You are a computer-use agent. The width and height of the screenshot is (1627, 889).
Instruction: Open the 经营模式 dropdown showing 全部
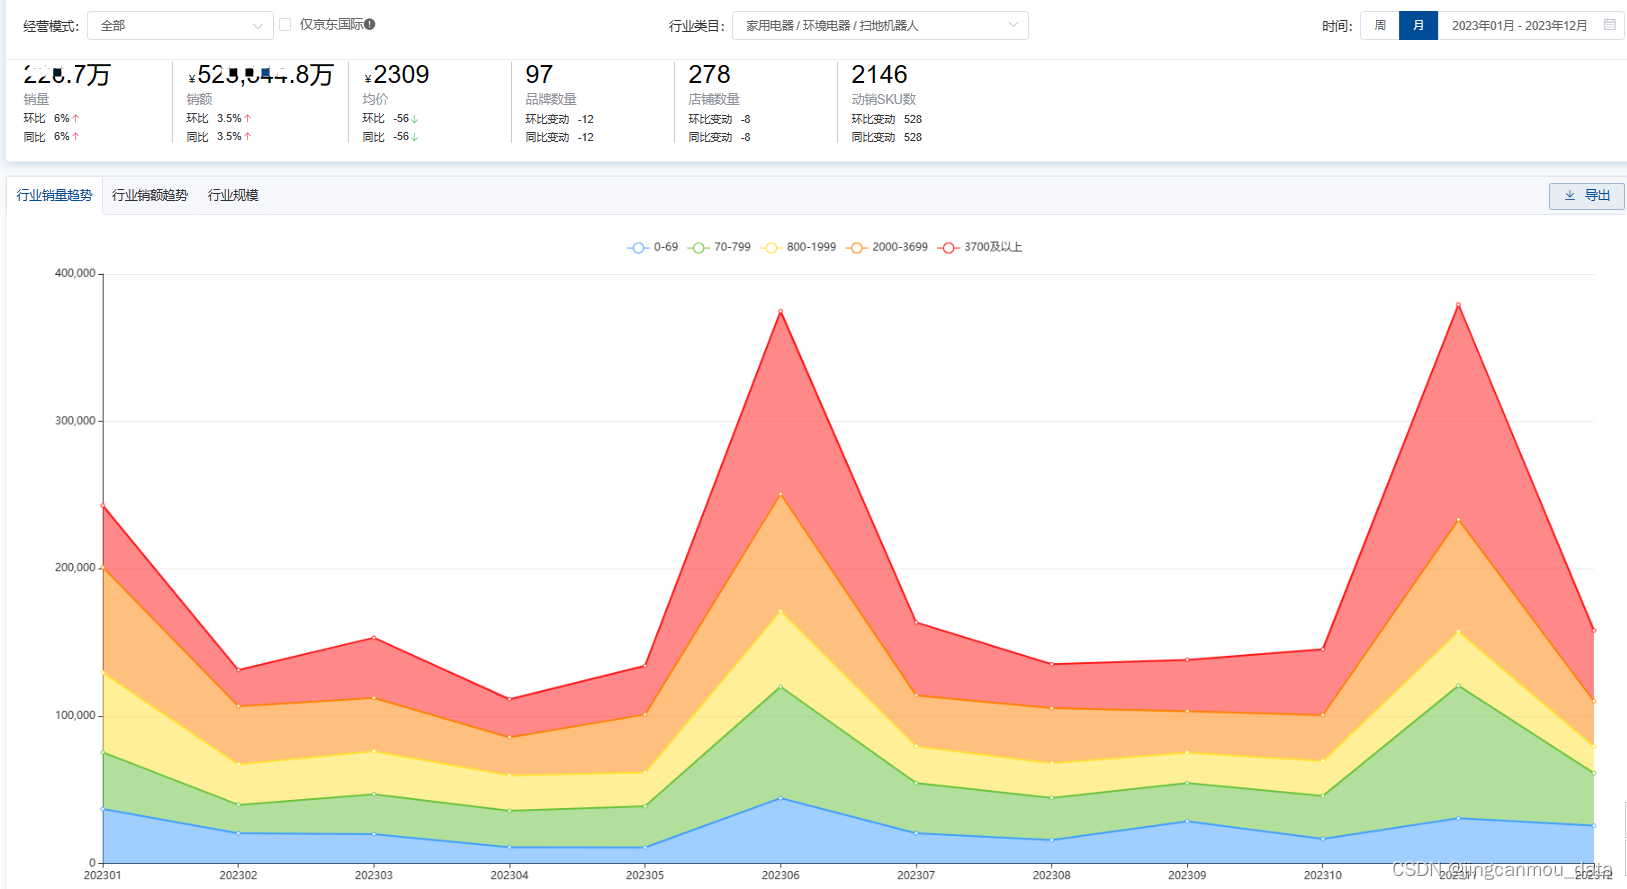click(x=180, y=25)
